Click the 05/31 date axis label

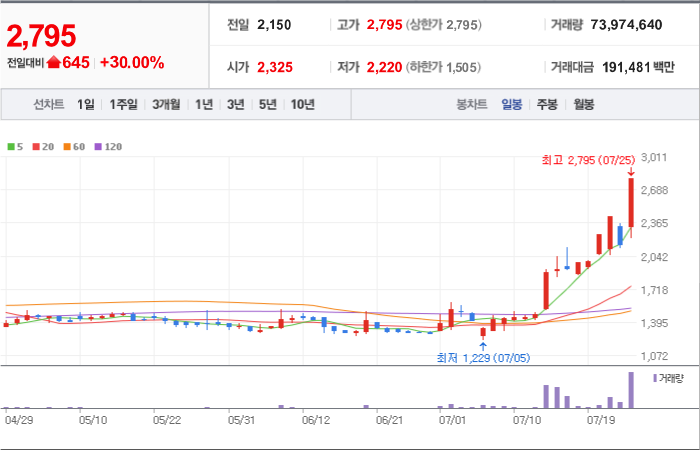[242, 420]
